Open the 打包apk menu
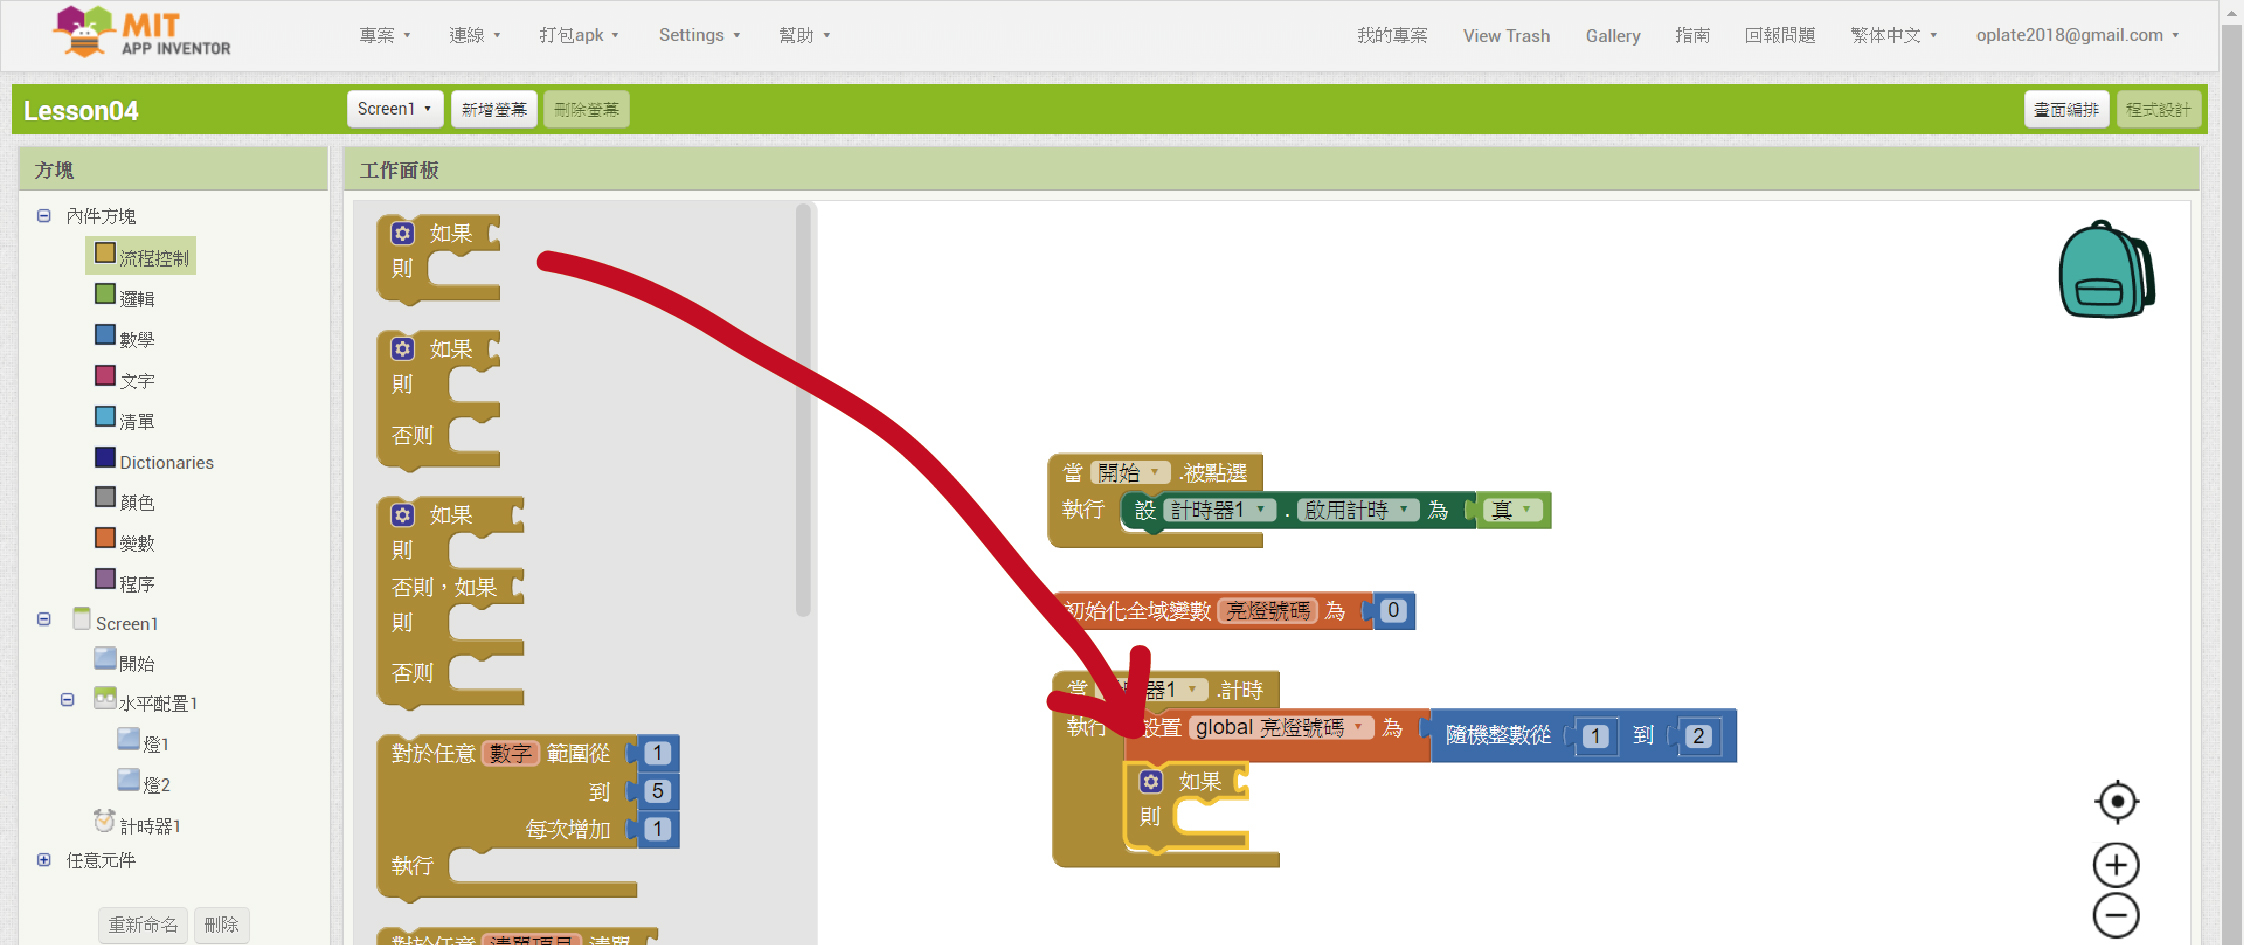The image size is (2244, 945). [x=578, y=35]
